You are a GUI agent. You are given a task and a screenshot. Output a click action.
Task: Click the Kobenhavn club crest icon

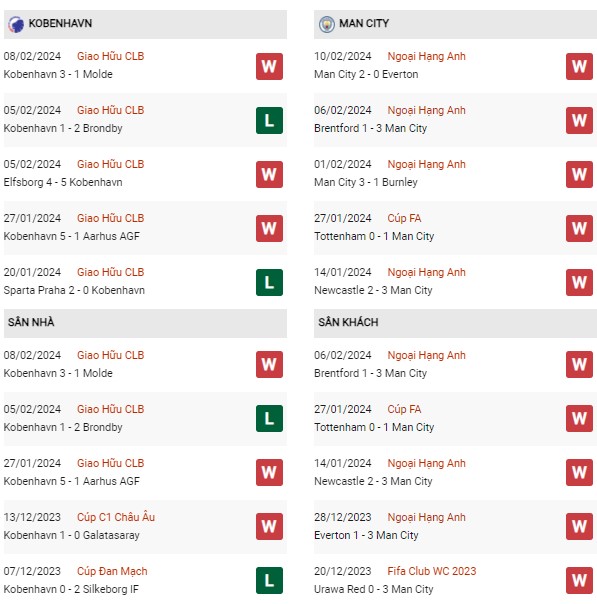tap(15, 24)
